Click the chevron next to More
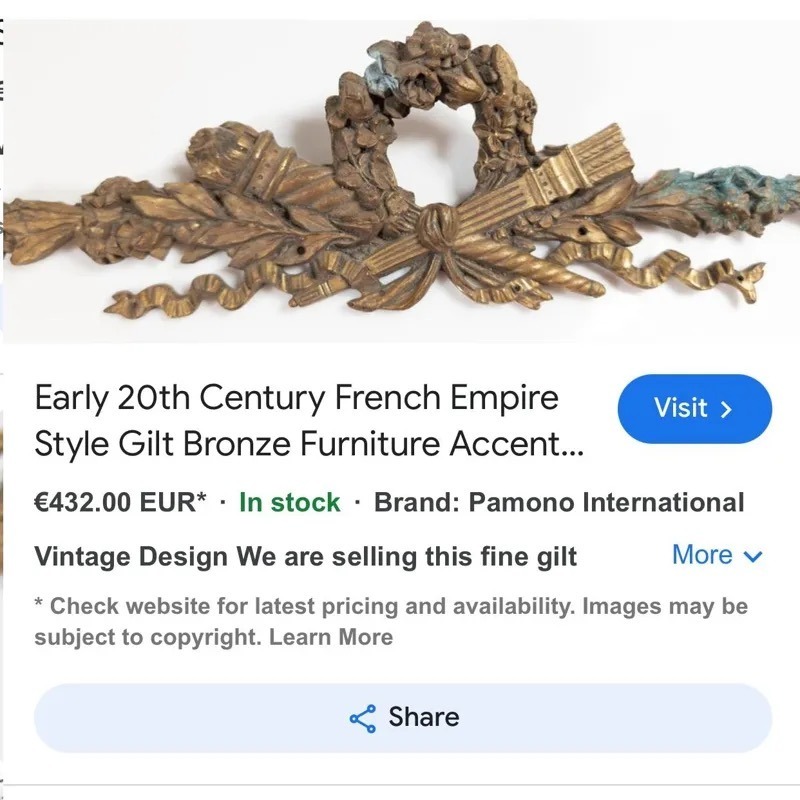Screen dimensions: 800x800 754,557
